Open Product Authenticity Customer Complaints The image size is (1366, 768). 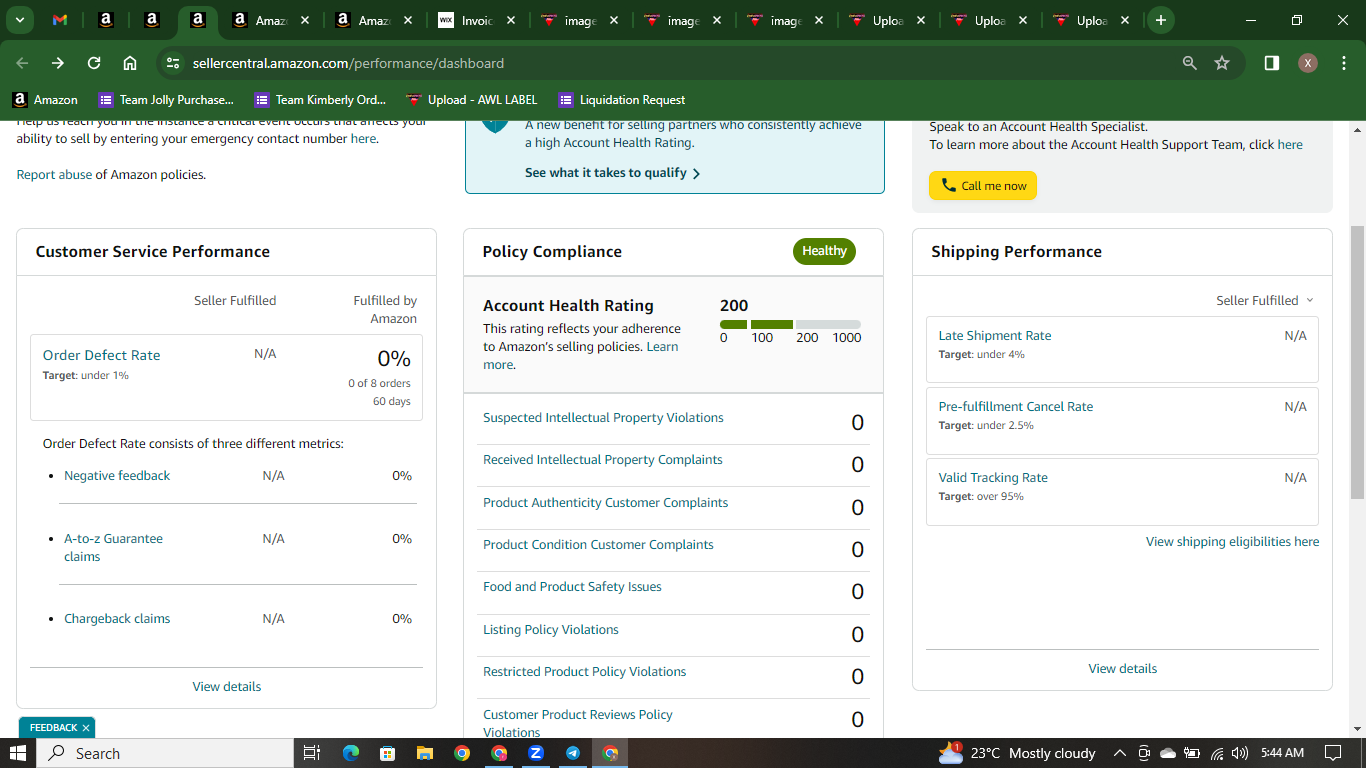606,503
